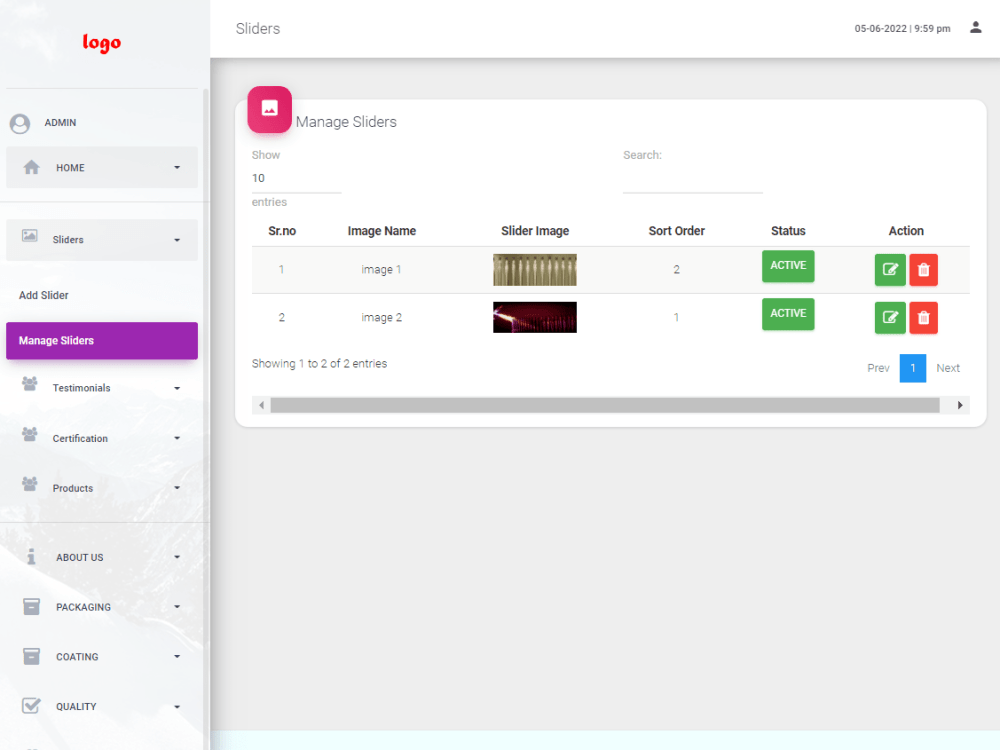Click "Showing 1 to 2 of 2 entries" text
This screenshot has height=750, width=1000.
click(x=320, y=364)
